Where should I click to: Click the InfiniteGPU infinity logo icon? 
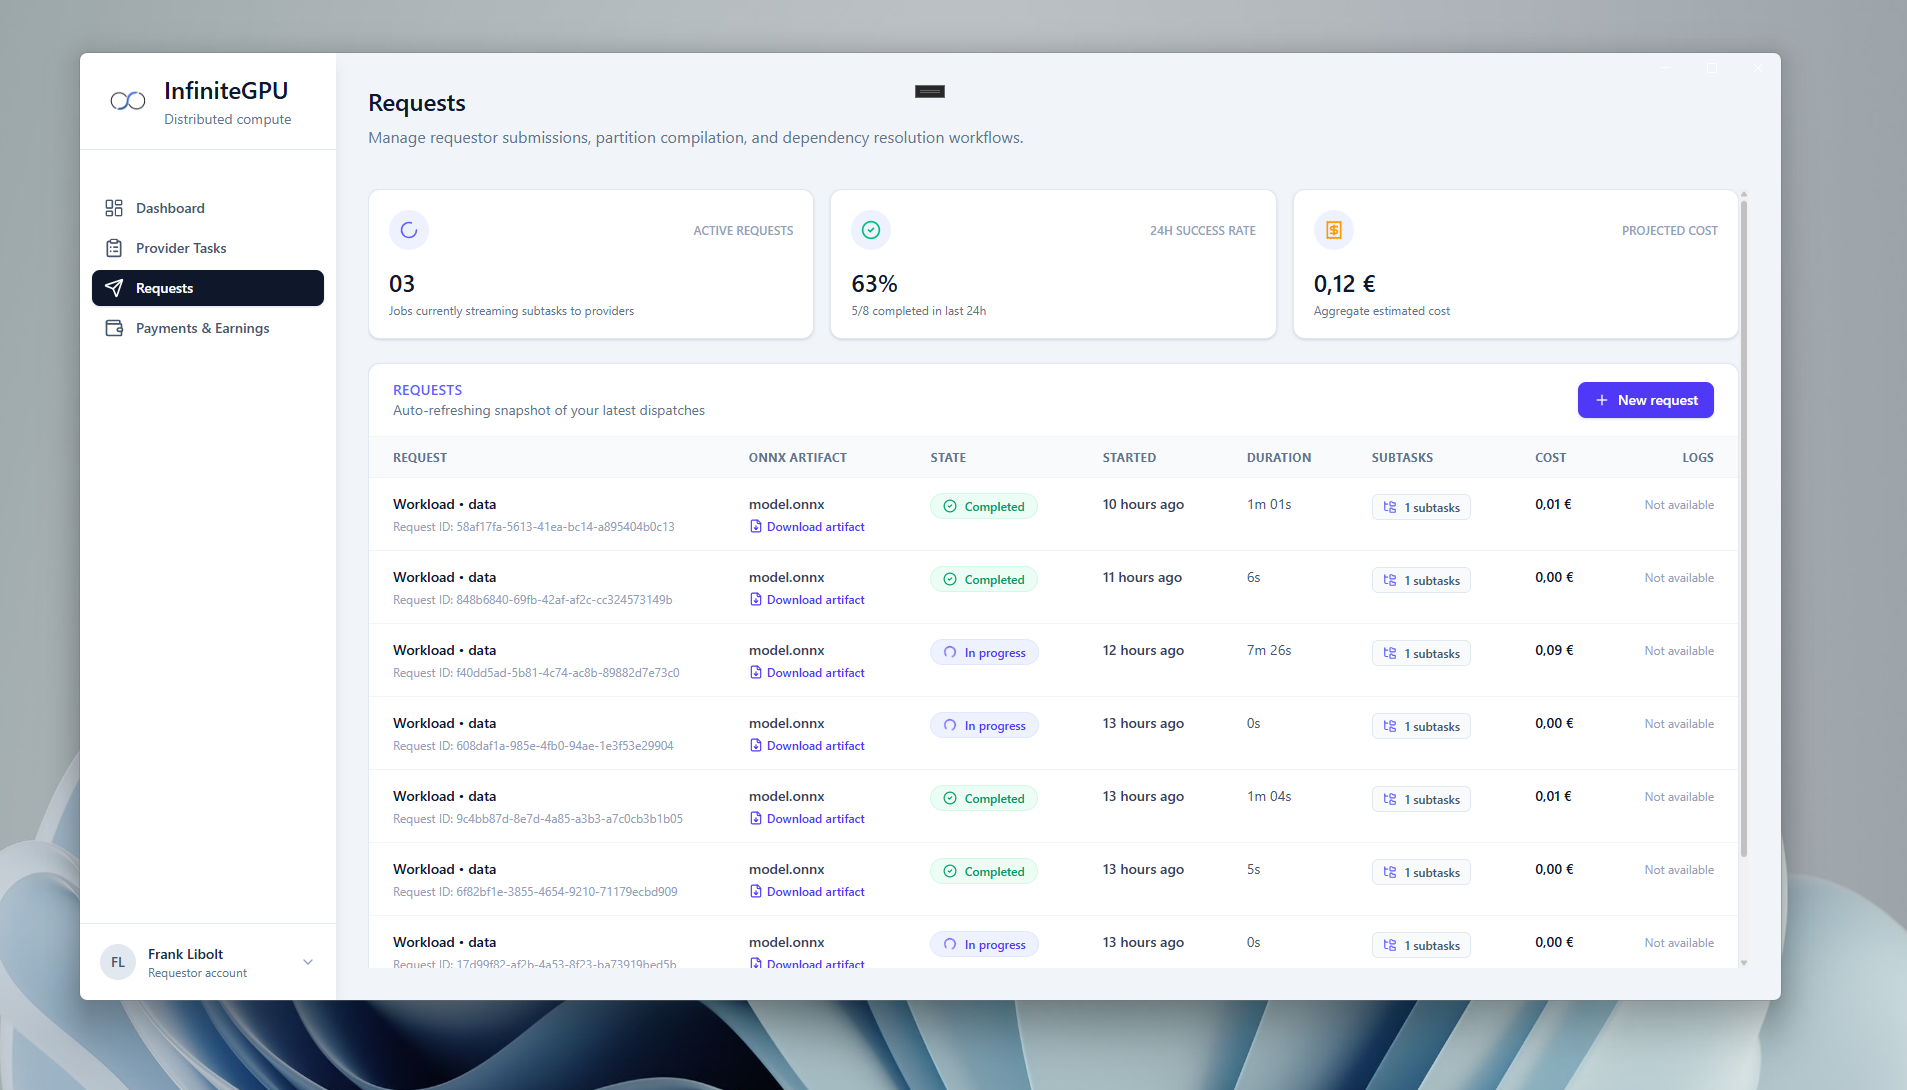(x=128, y=101)
